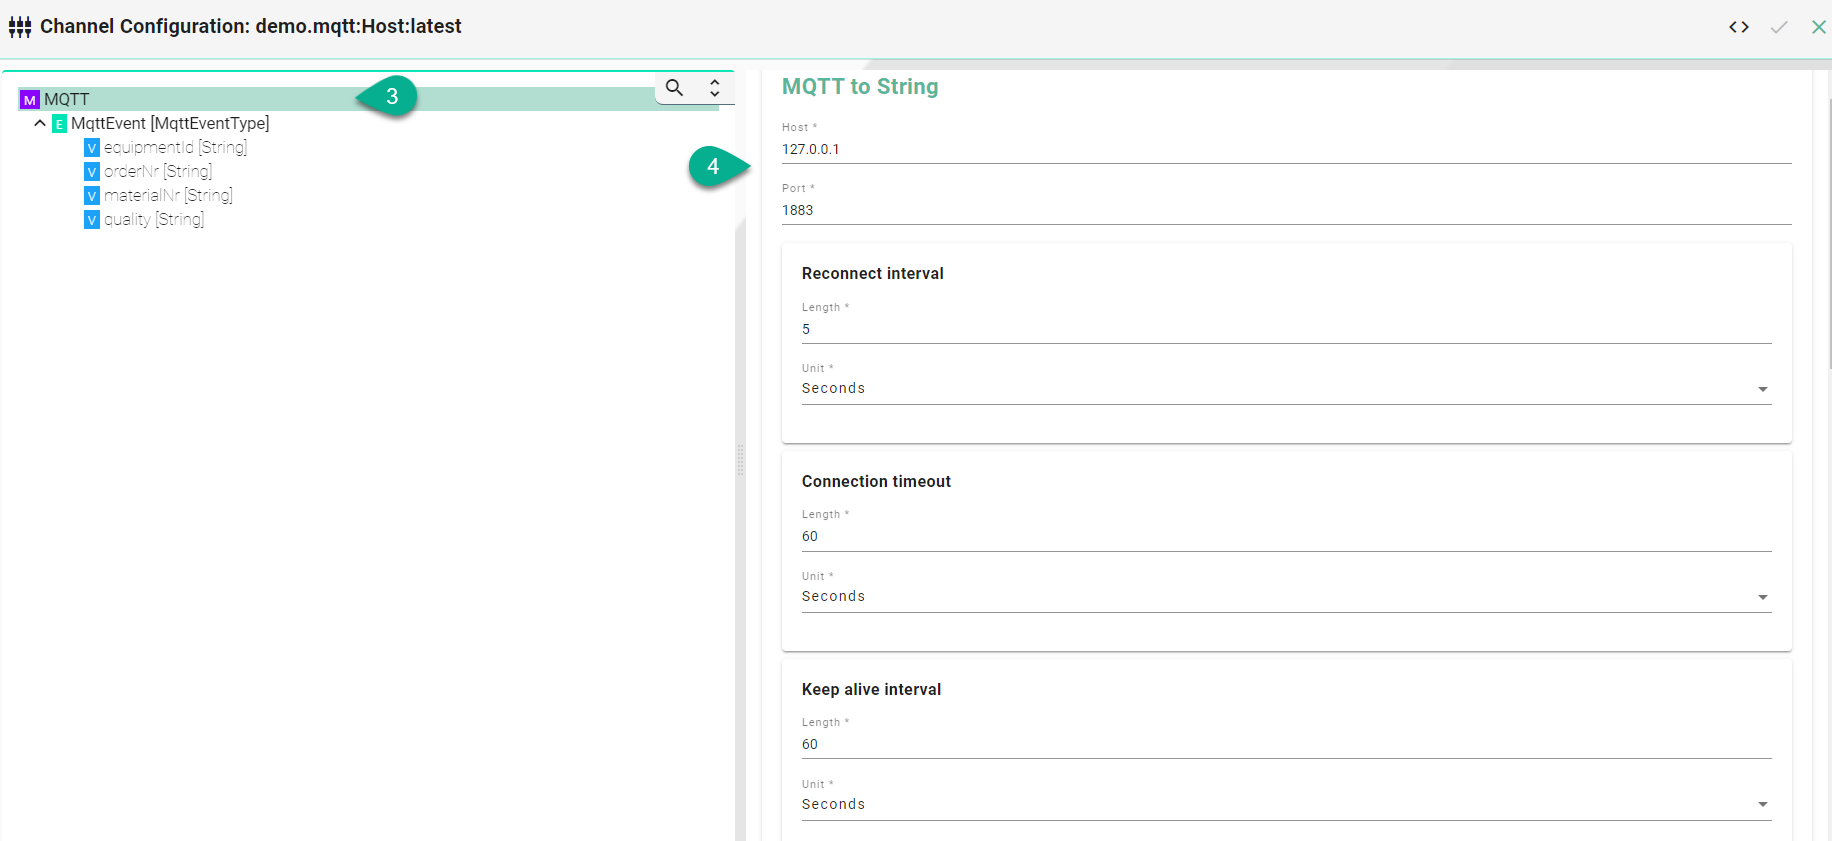Click the Host input field
This screenshot has width=1832, height=841.
1285,150
